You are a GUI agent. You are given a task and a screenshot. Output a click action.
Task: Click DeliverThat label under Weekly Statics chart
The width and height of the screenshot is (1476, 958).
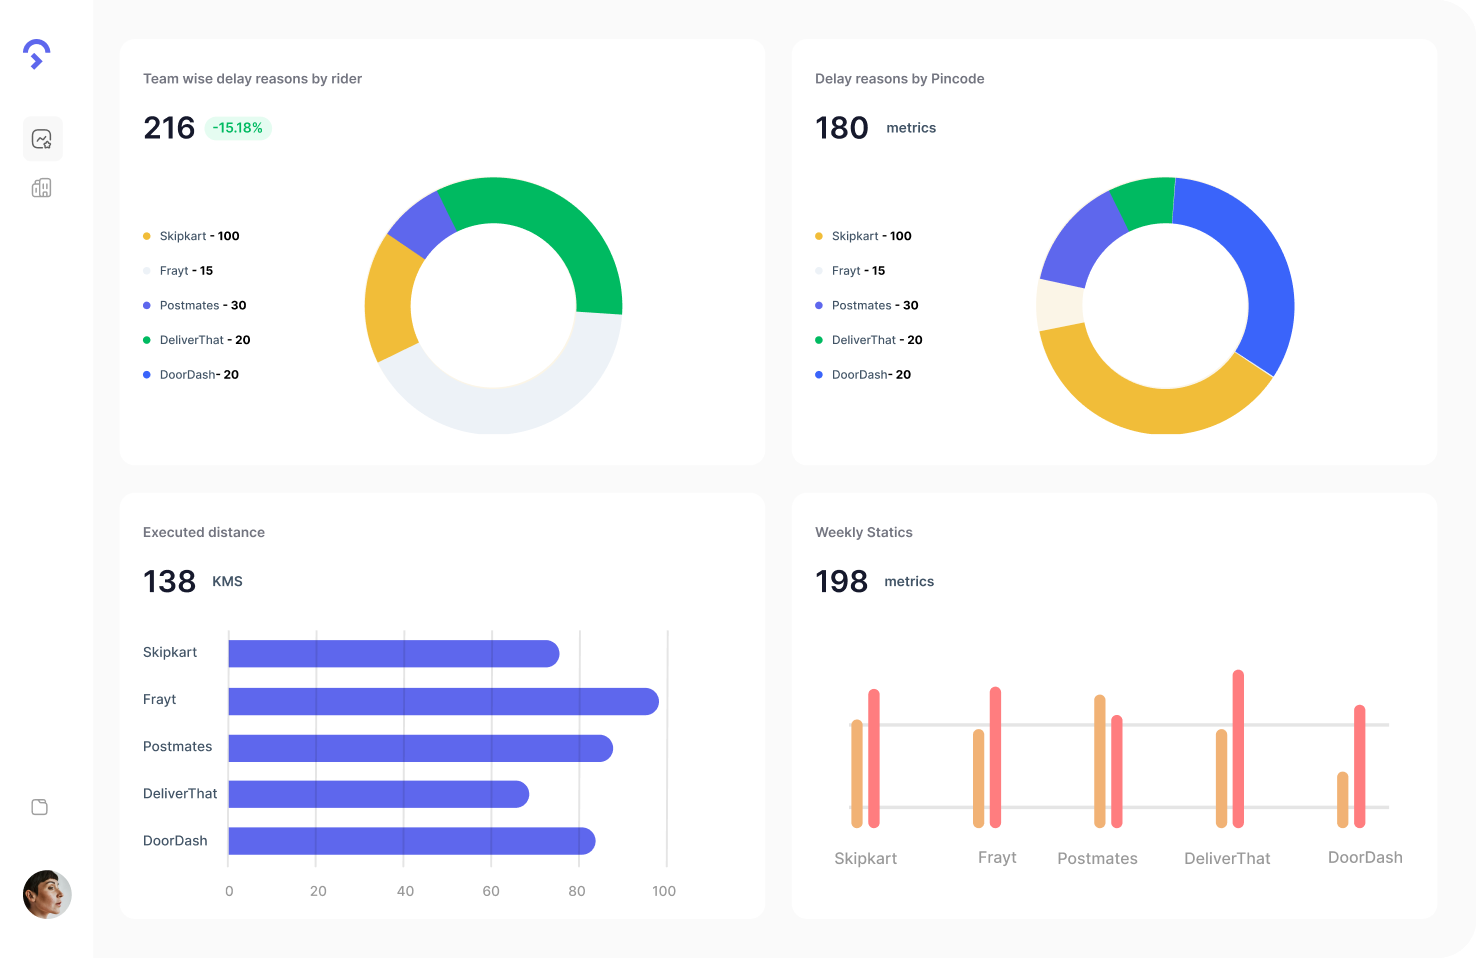coord(1227,858)
